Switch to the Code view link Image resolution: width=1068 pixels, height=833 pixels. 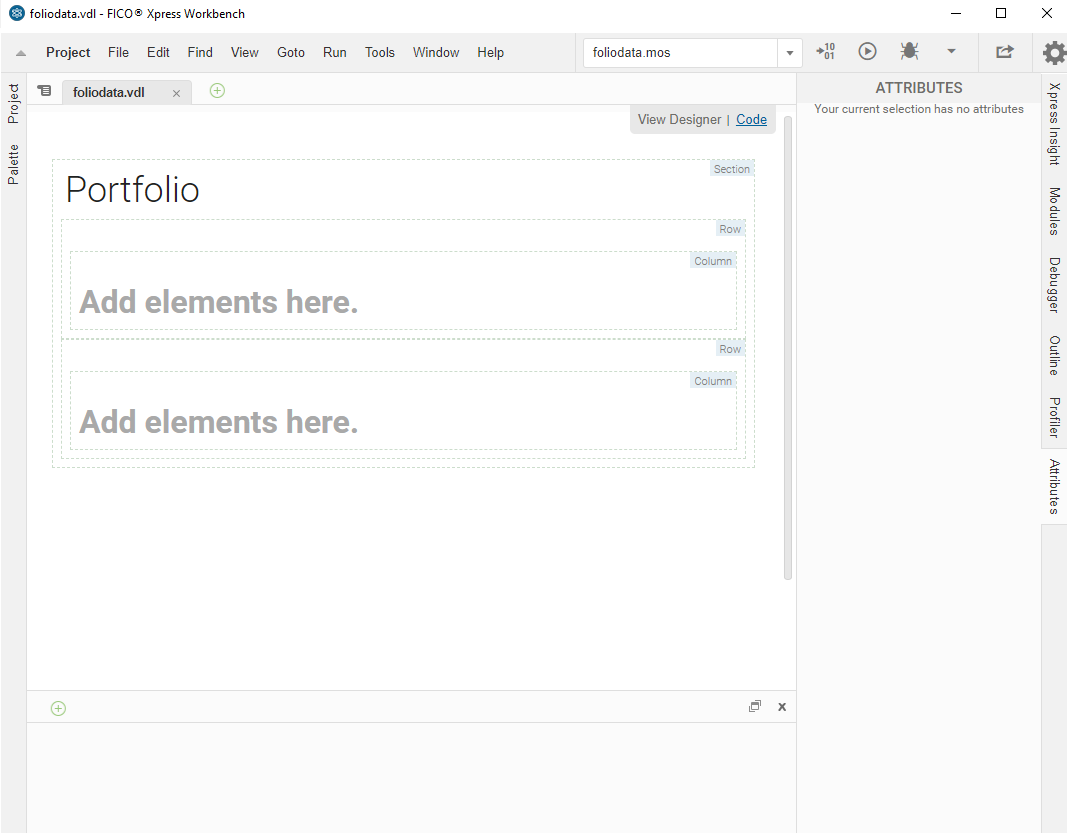[751, 119]
